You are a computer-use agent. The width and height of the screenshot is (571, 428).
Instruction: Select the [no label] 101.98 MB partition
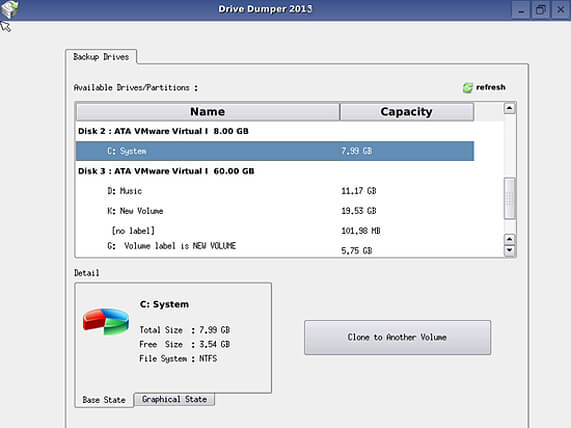point(275,231)
